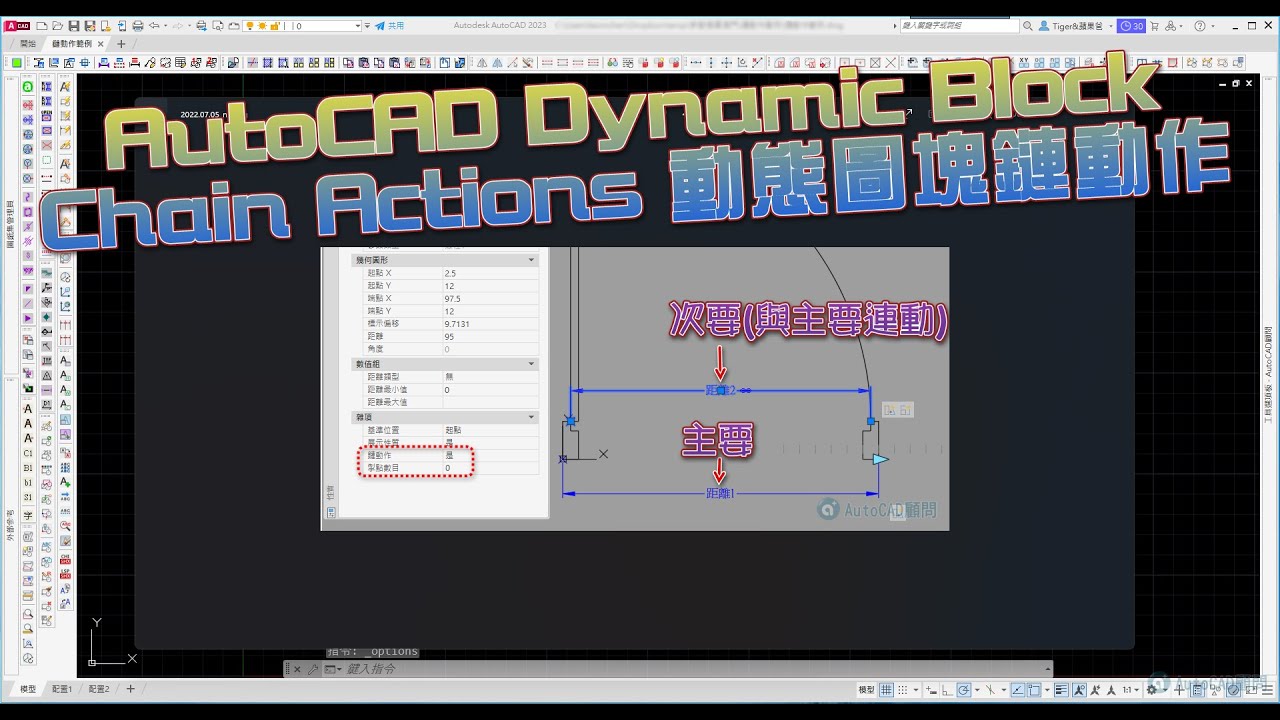Viewport: 1280px width, 720px height.
Task: Close the 鏈動作範例 drawing tab
Action: pyautogui.click(x=101, y=44)
